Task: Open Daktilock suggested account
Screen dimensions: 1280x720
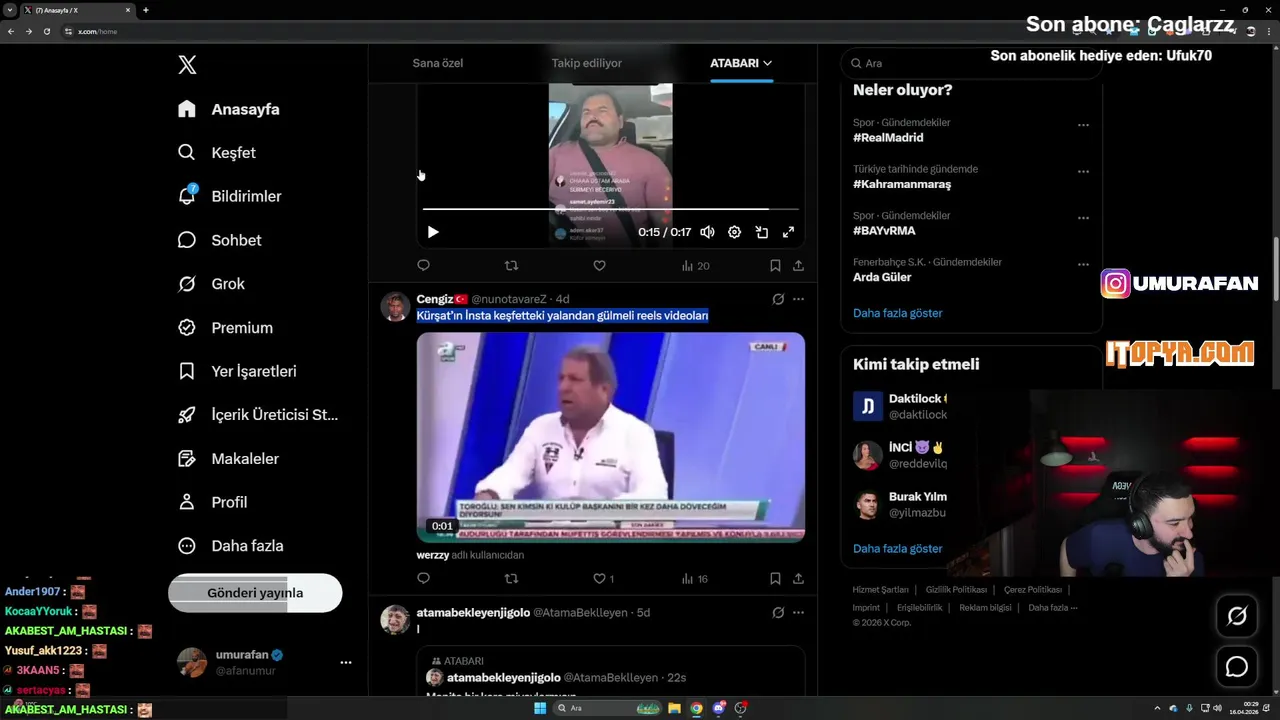Action: point(900,406)
